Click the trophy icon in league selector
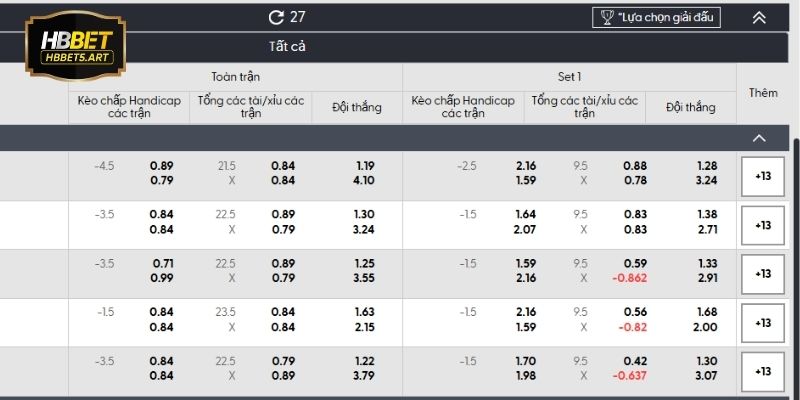 pyautogui.click(x=606, y=17)
